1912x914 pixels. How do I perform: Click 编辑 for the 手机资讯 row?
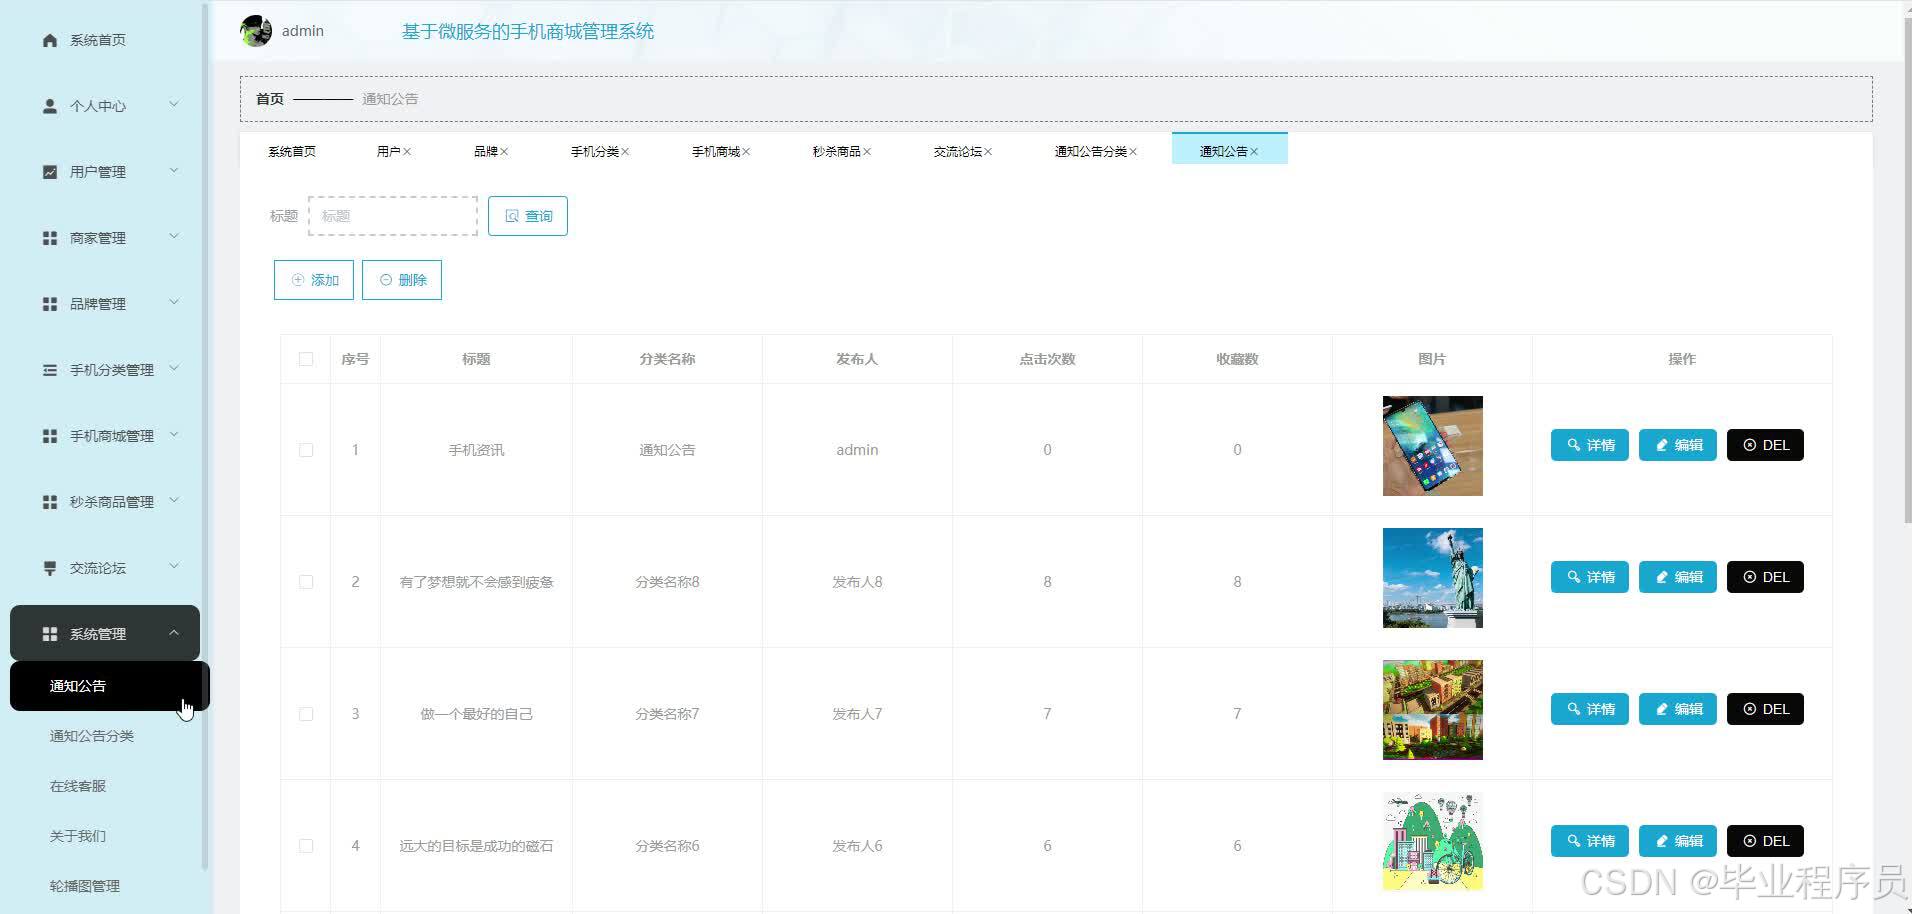[x=1678, y=445]
